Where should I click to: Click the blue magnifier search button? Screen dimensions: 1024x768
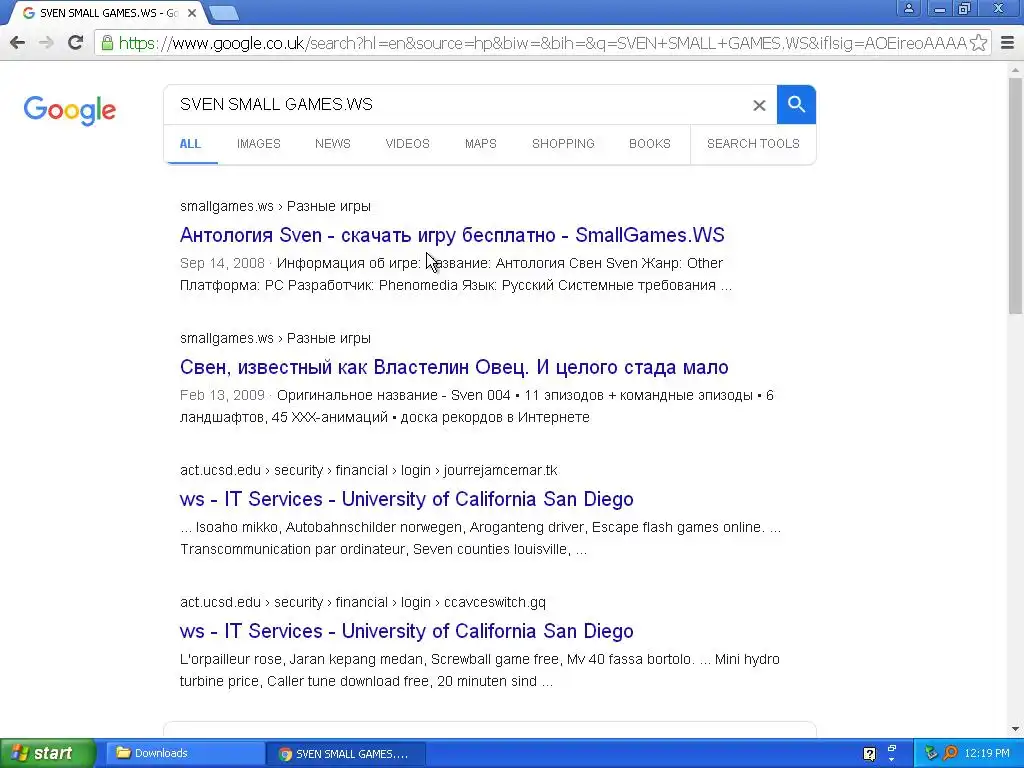[796, 104]
